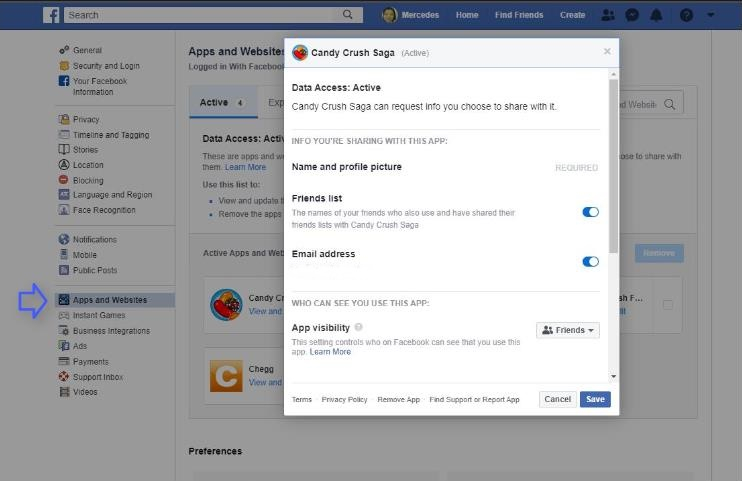This screenshot has width=742, height=481.
Task: Click Notifications globe icon in sidebar
Action: coord(64,240)
